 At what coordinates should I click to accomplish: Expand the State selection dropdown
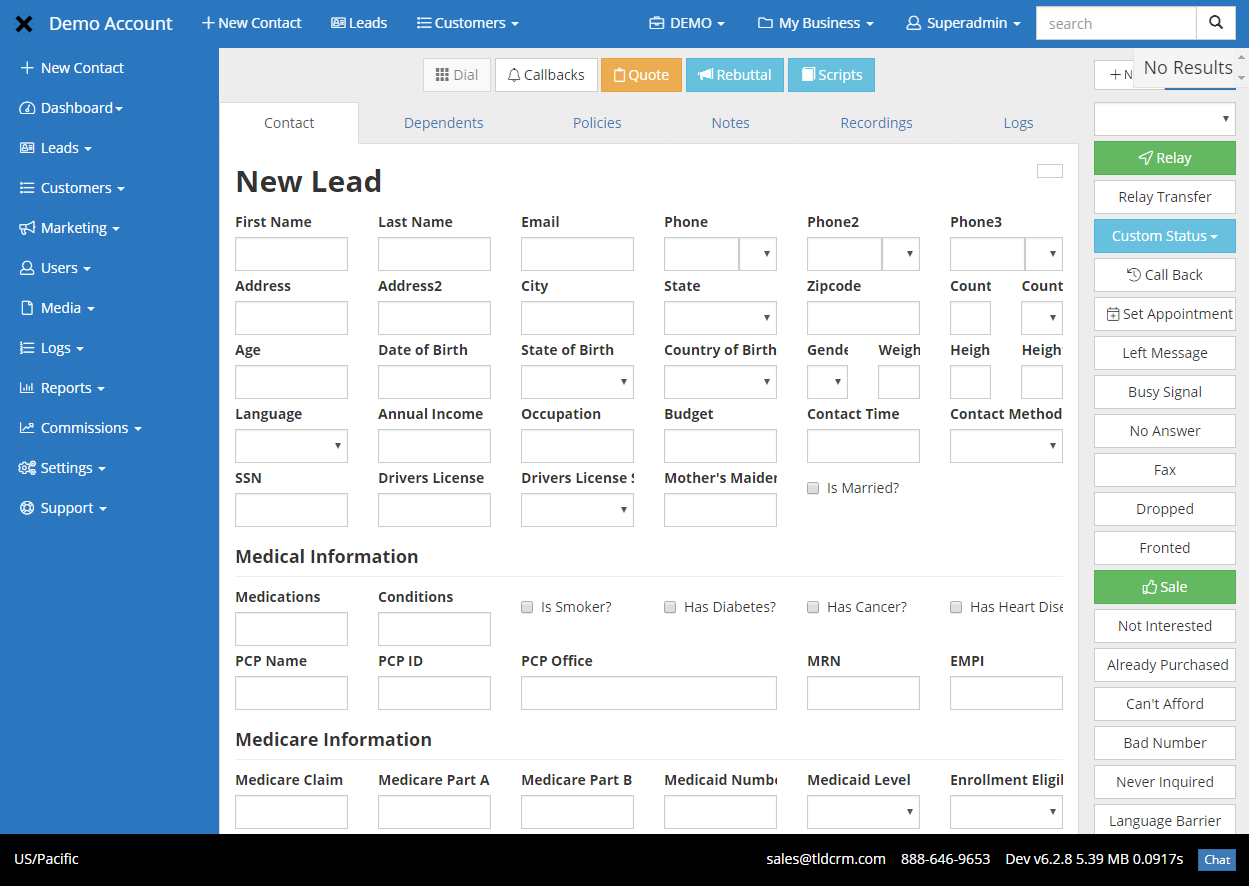[720, 317]
